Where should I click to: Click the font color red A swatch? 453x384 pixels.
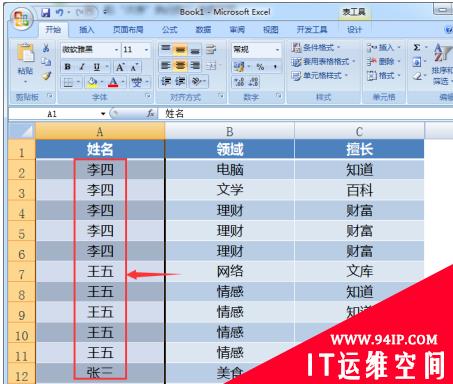point(113,82)
